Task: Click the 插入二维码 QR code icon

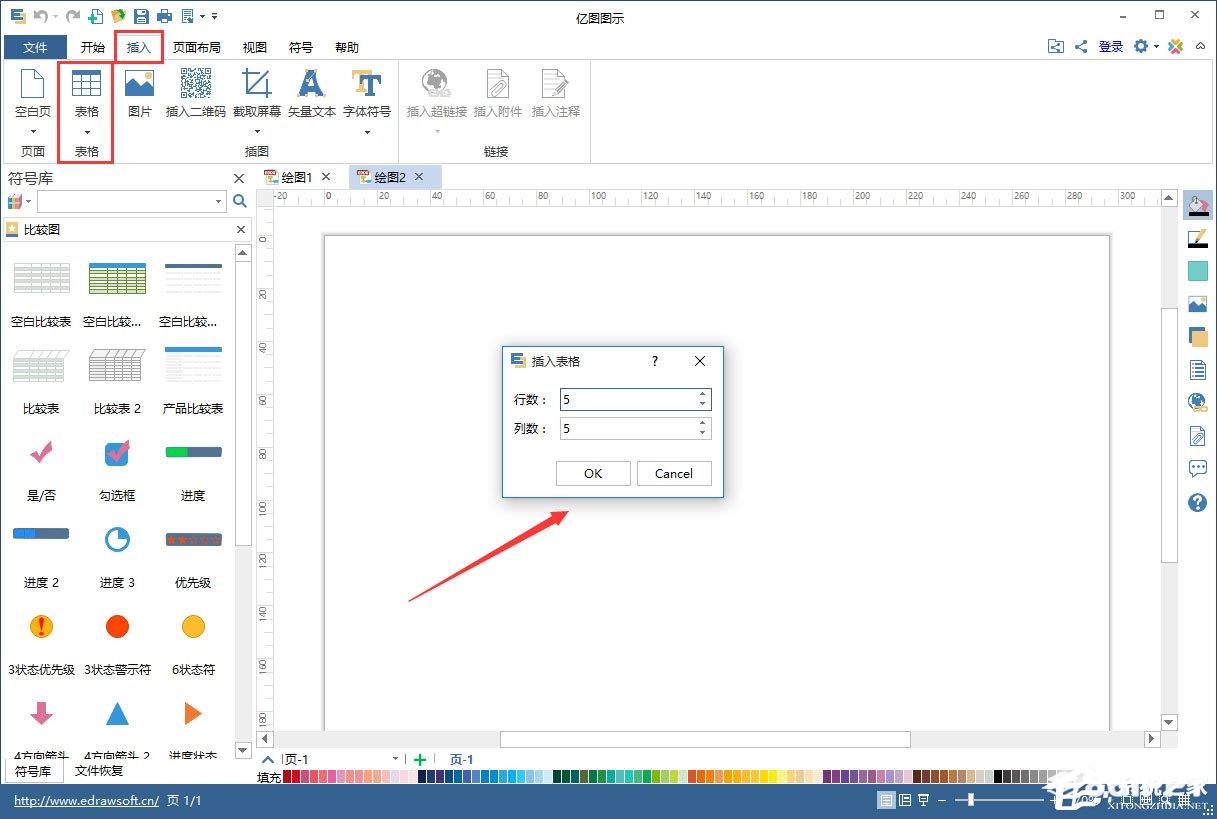Action: 196,84
